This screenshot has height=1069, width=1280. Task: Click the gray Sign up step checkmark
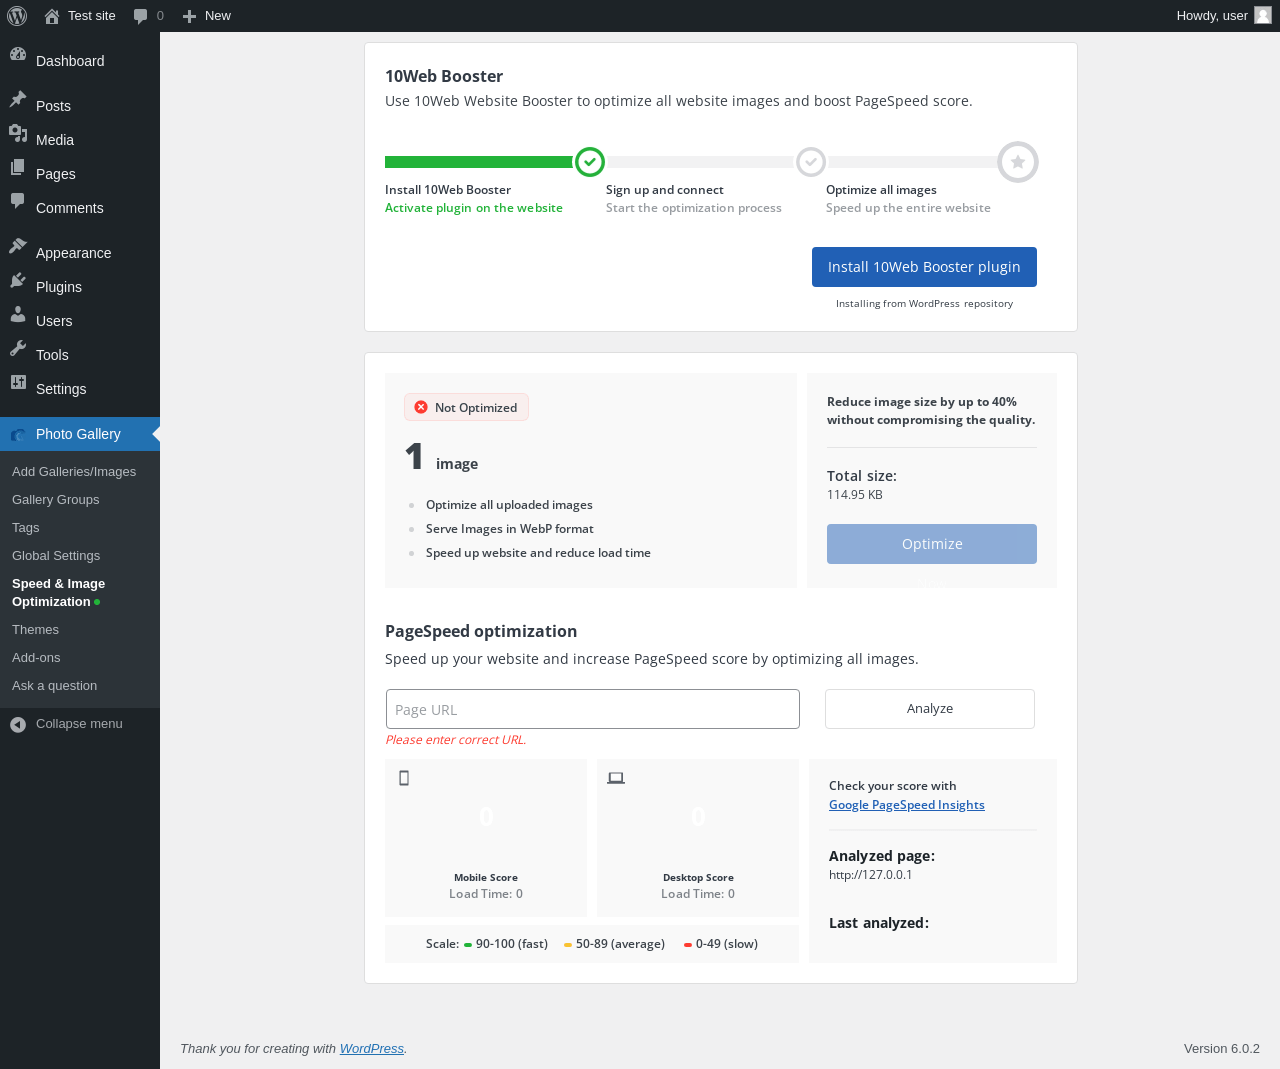(811, 161)
